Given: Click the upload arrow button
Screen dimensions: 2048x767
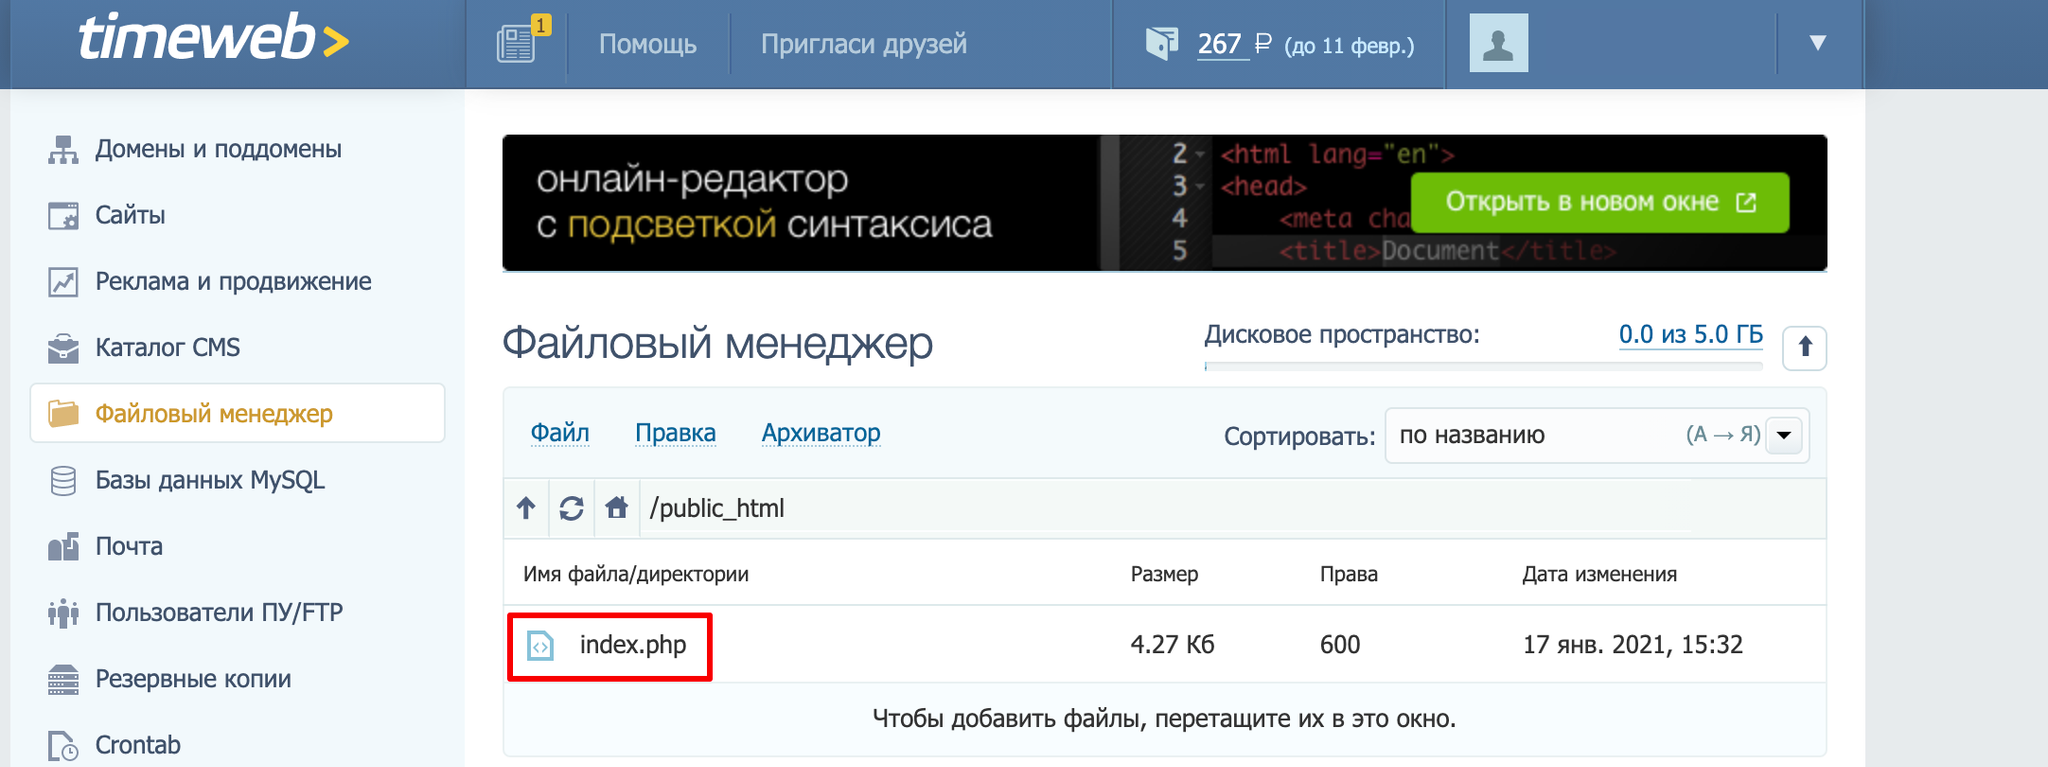Looking at the screenshot, I should click(1805, 348).
